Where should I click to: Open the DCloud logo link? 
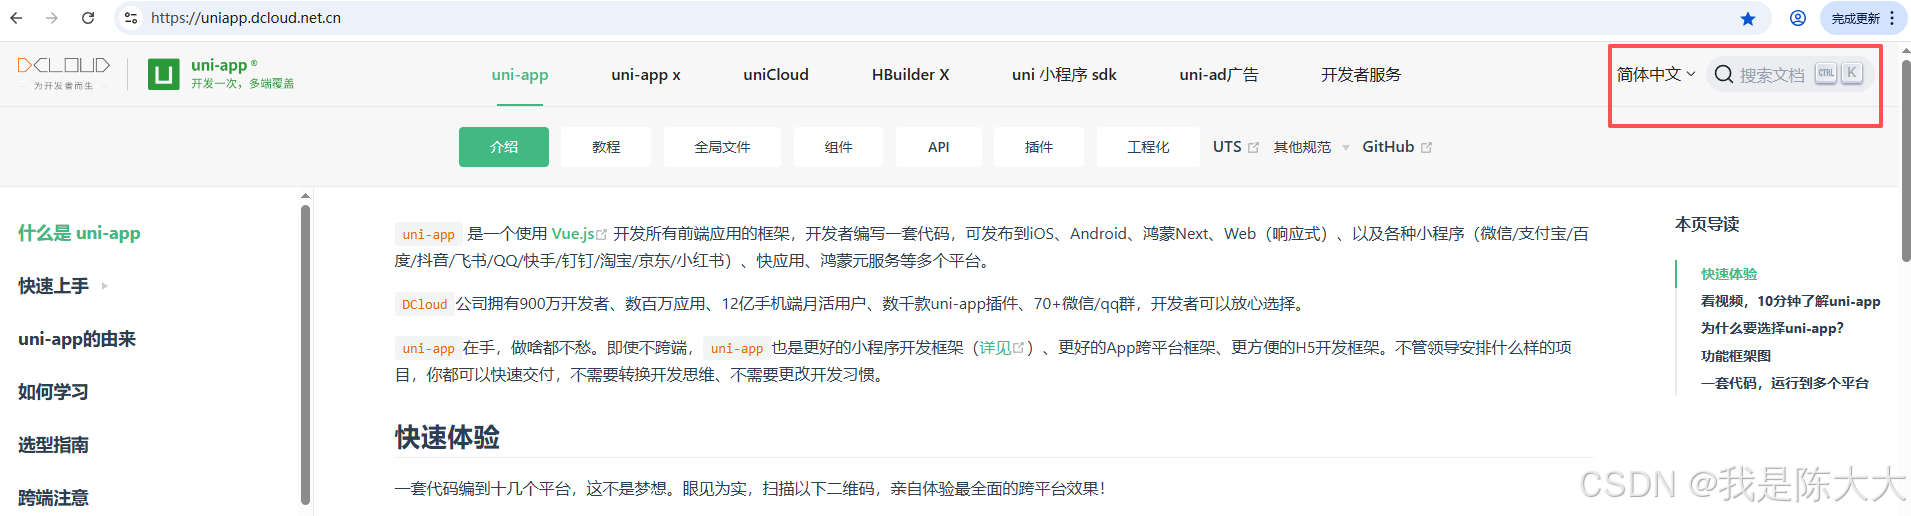tap(64, 73)
